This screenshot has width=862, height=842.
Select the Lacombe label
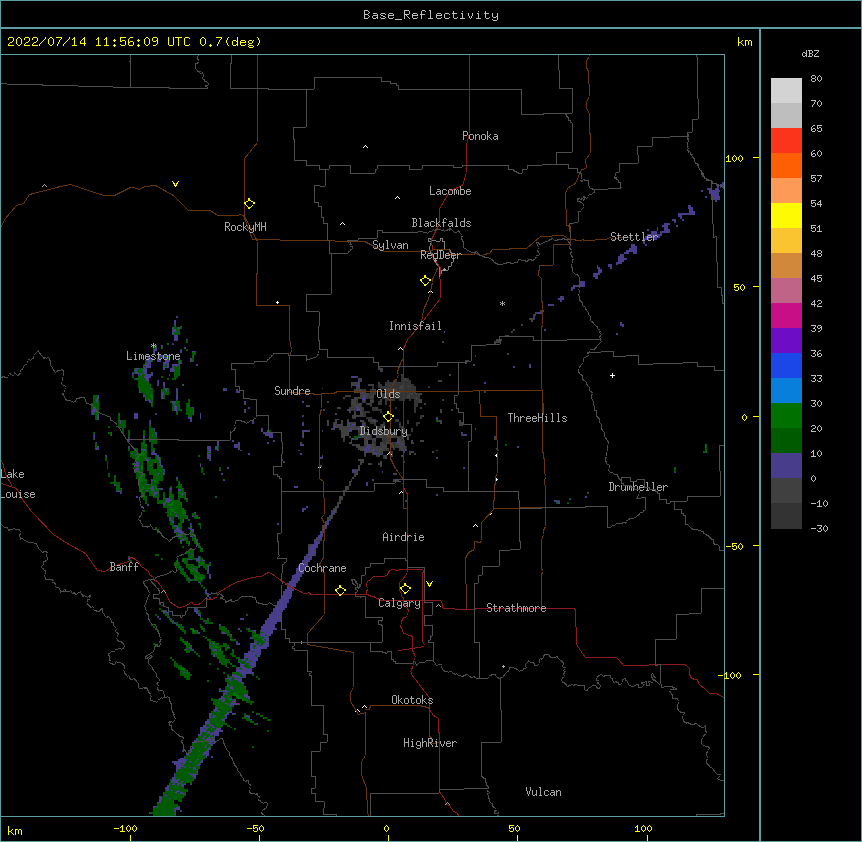point(450,191)
